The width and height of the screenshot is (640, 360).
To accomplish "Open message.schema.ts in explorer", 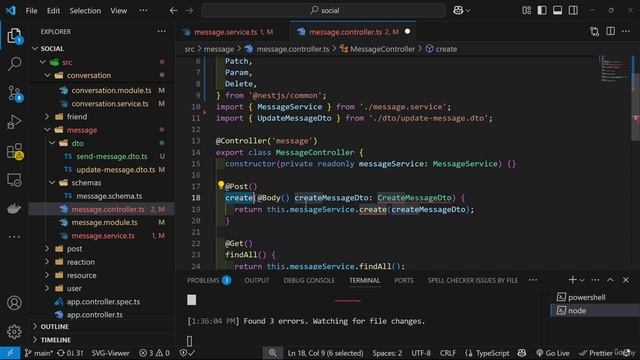I will [x=109, y=196].
